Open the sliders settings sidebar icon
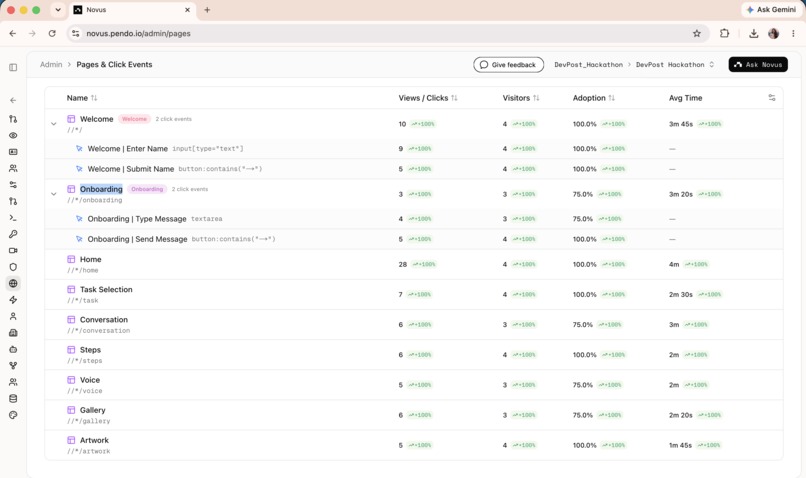 [13, 185]
